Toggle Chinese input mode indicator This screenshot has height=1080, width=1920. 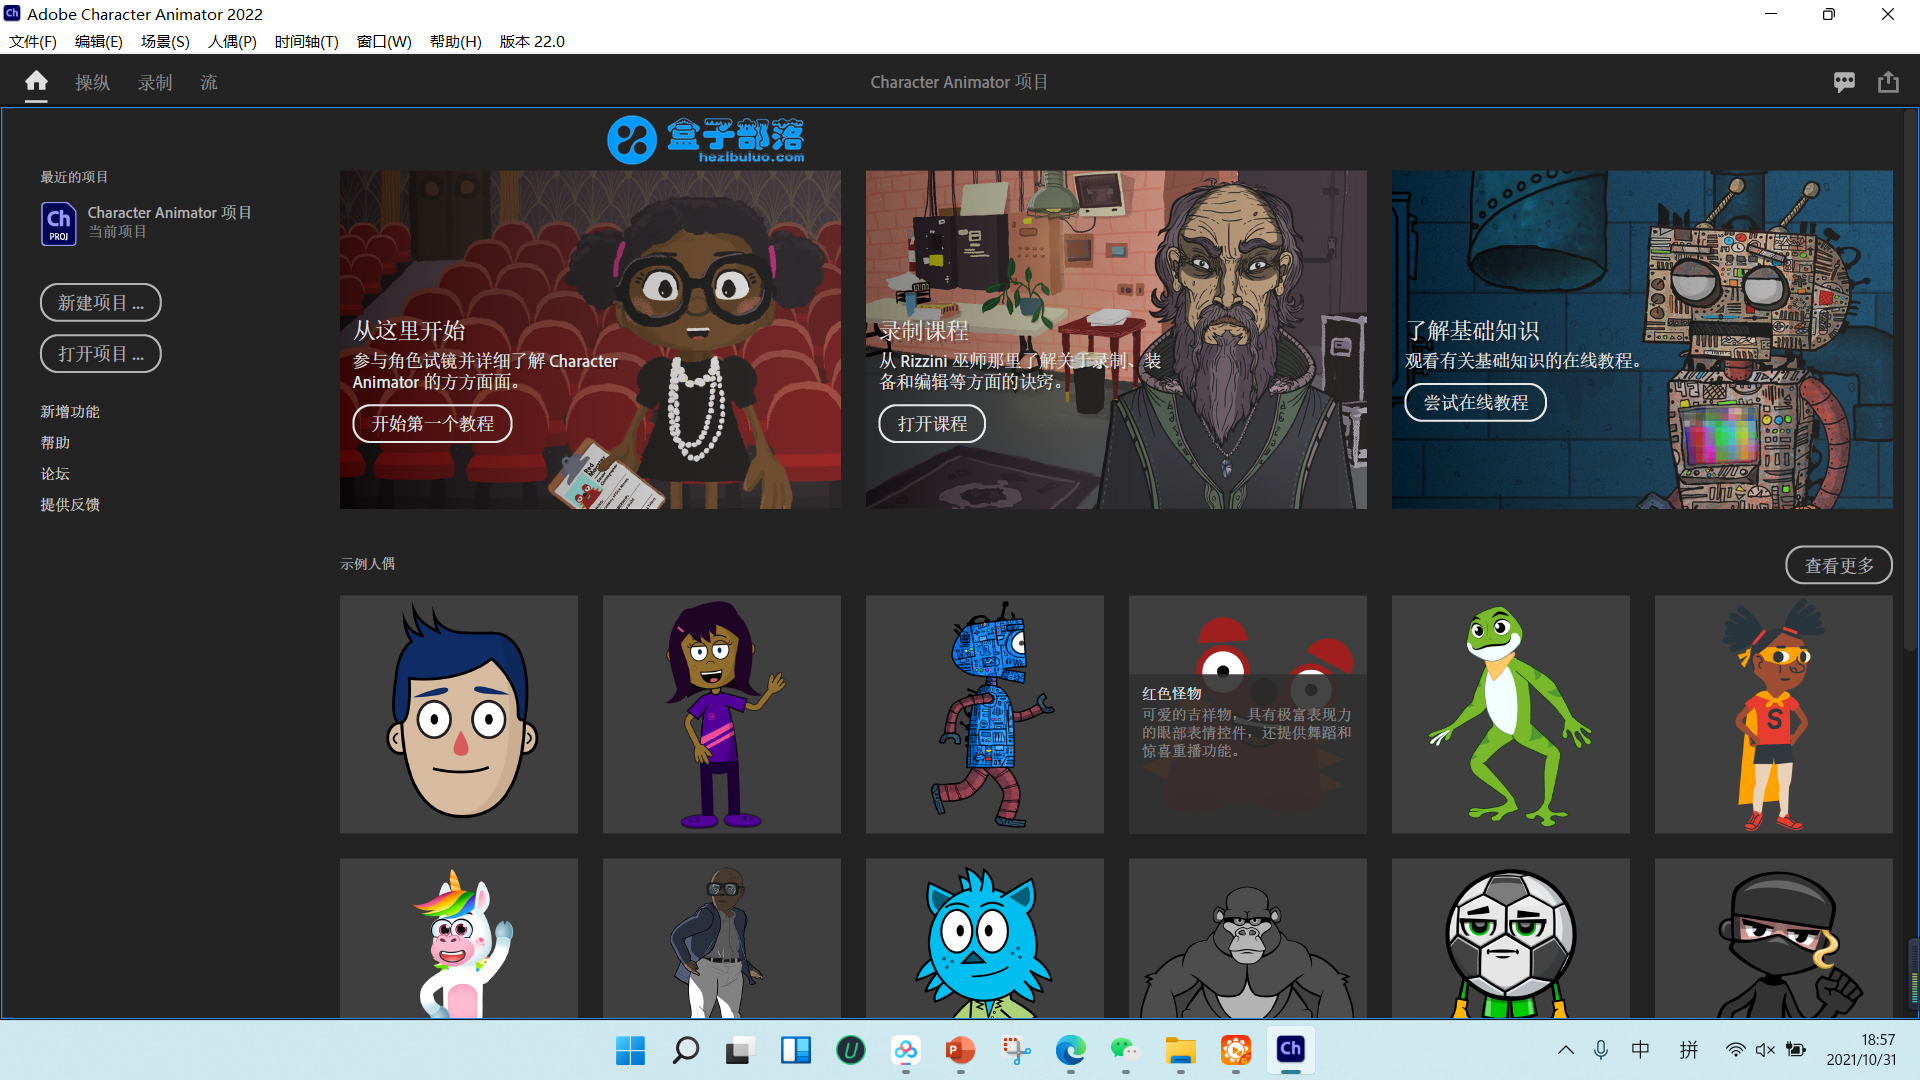click(x=1641, y=1050)
